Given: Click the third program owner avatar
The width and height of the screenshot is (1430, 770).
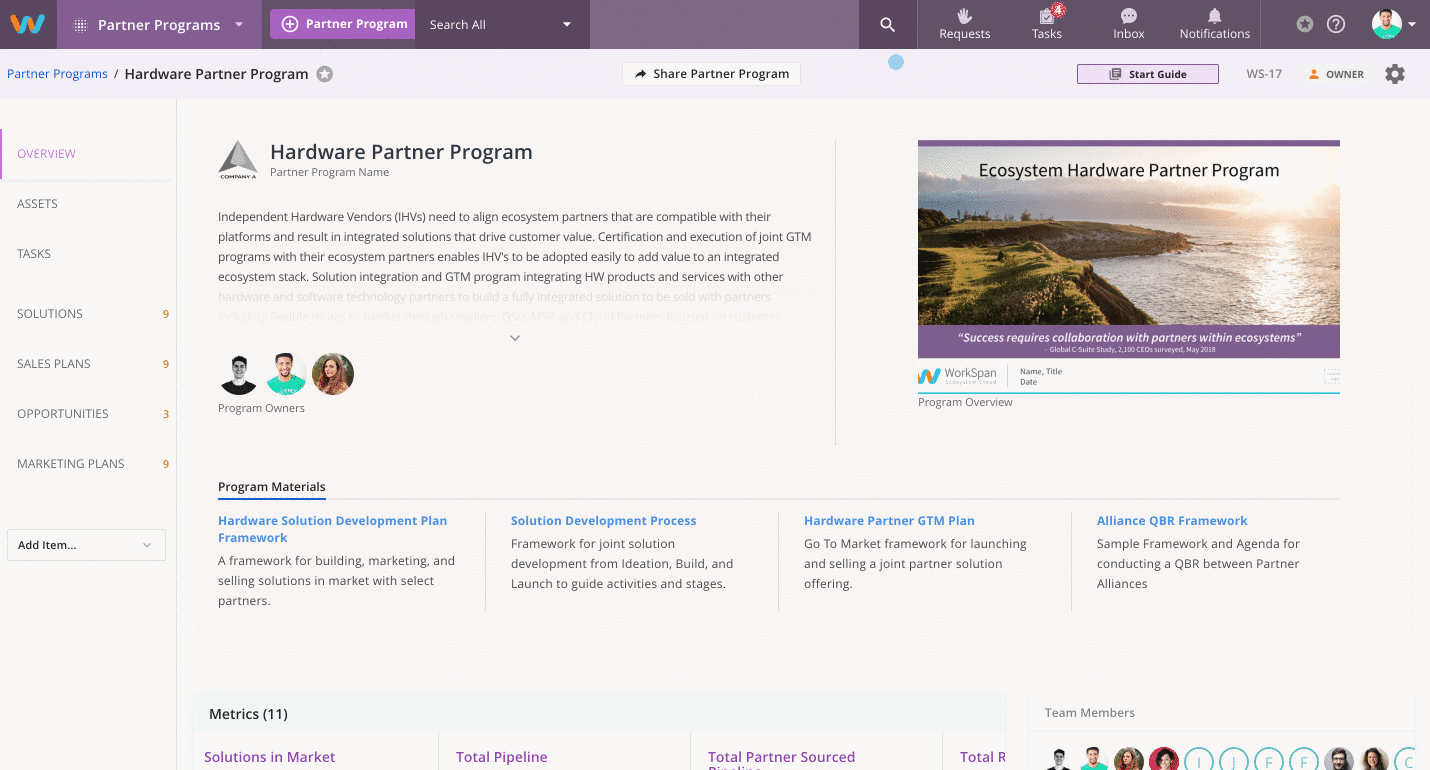Looking at the screenshot, I should coord(333,374).
